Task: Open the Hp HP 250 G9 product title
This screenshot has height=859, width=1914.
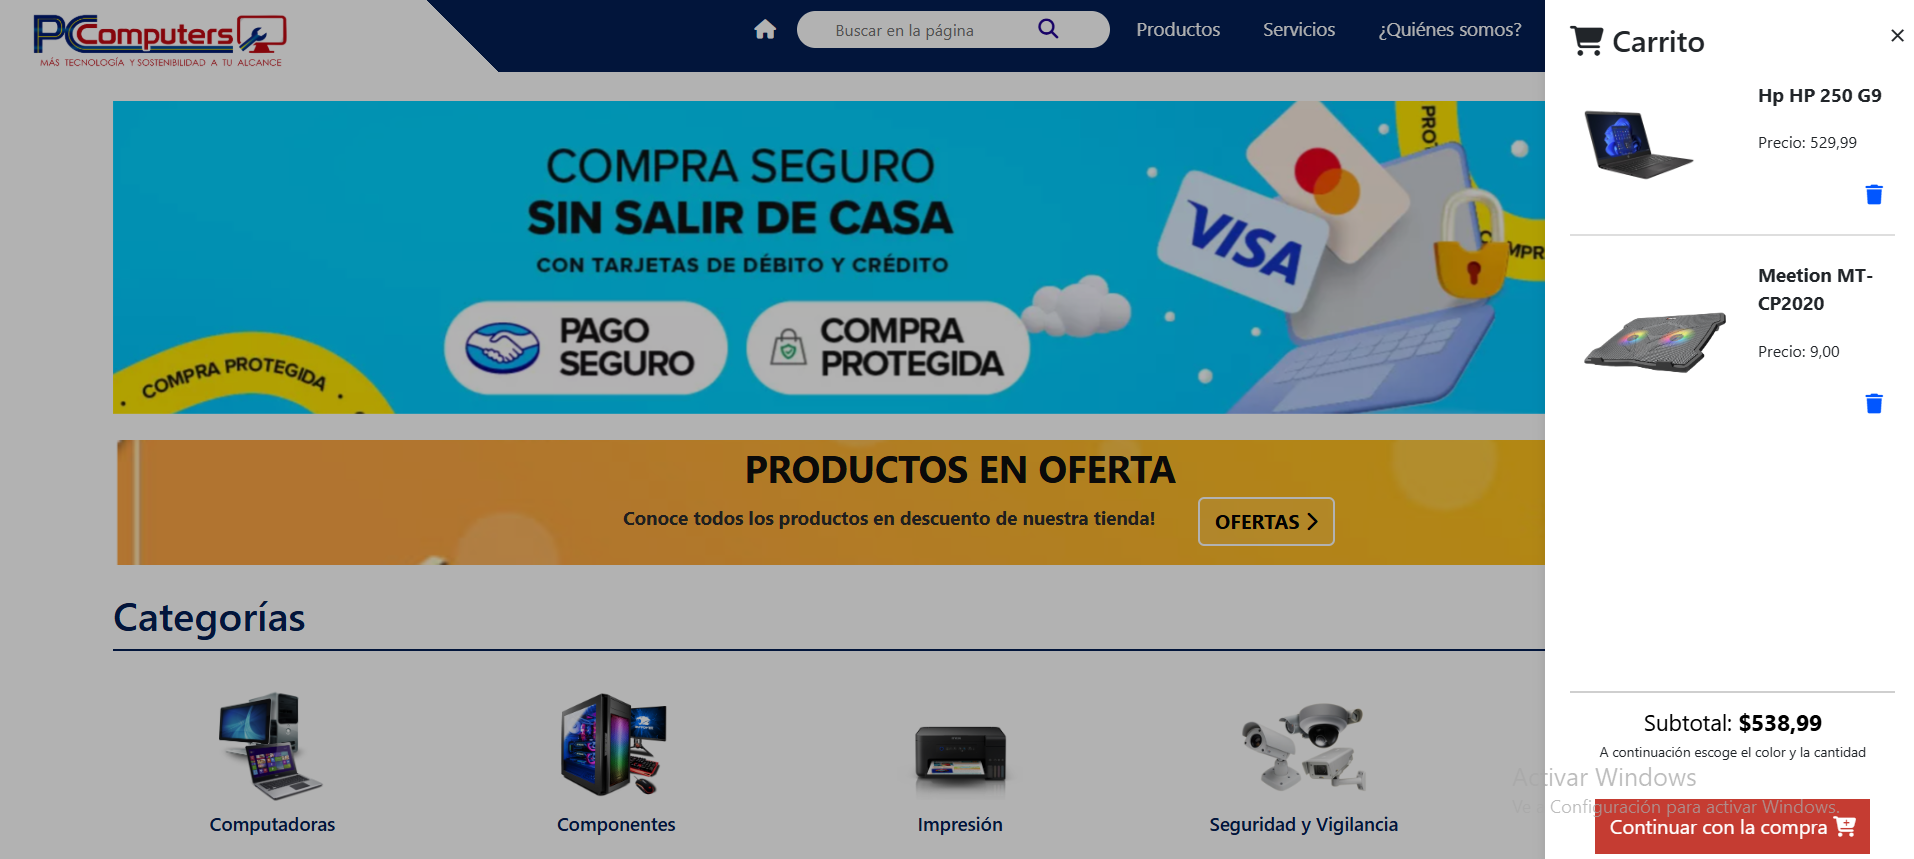Action: click(1819, 96)
